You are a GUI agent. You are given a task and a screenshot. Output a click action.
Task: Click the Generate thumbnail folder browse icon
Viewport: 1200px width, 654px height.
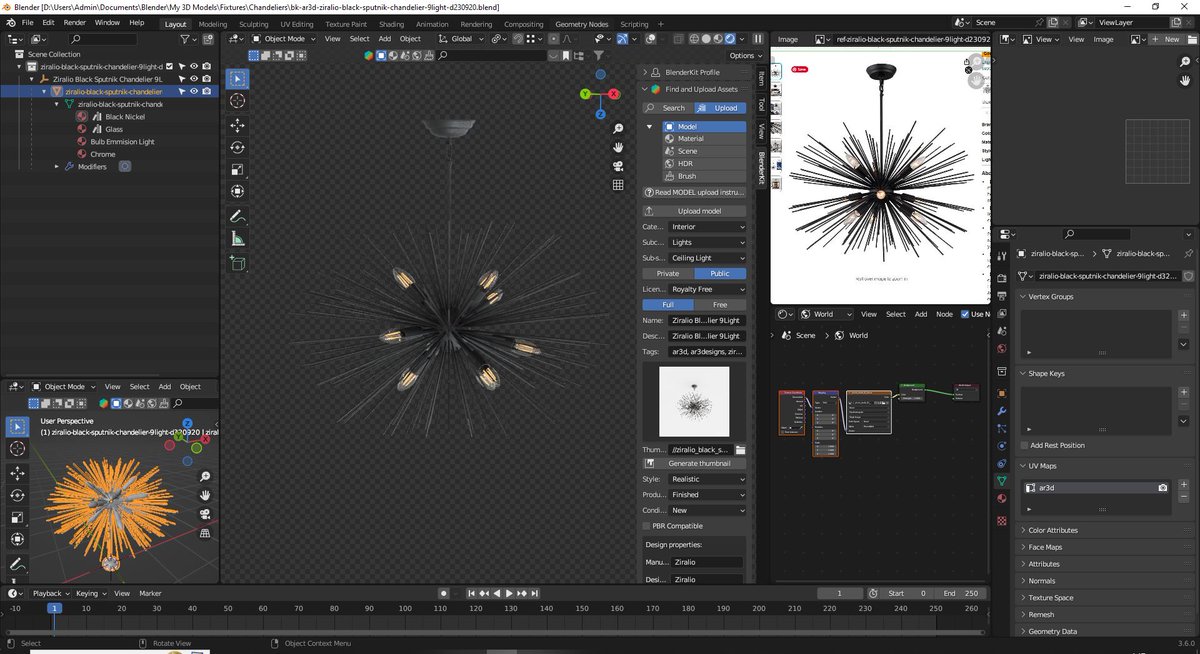(741, 450)
